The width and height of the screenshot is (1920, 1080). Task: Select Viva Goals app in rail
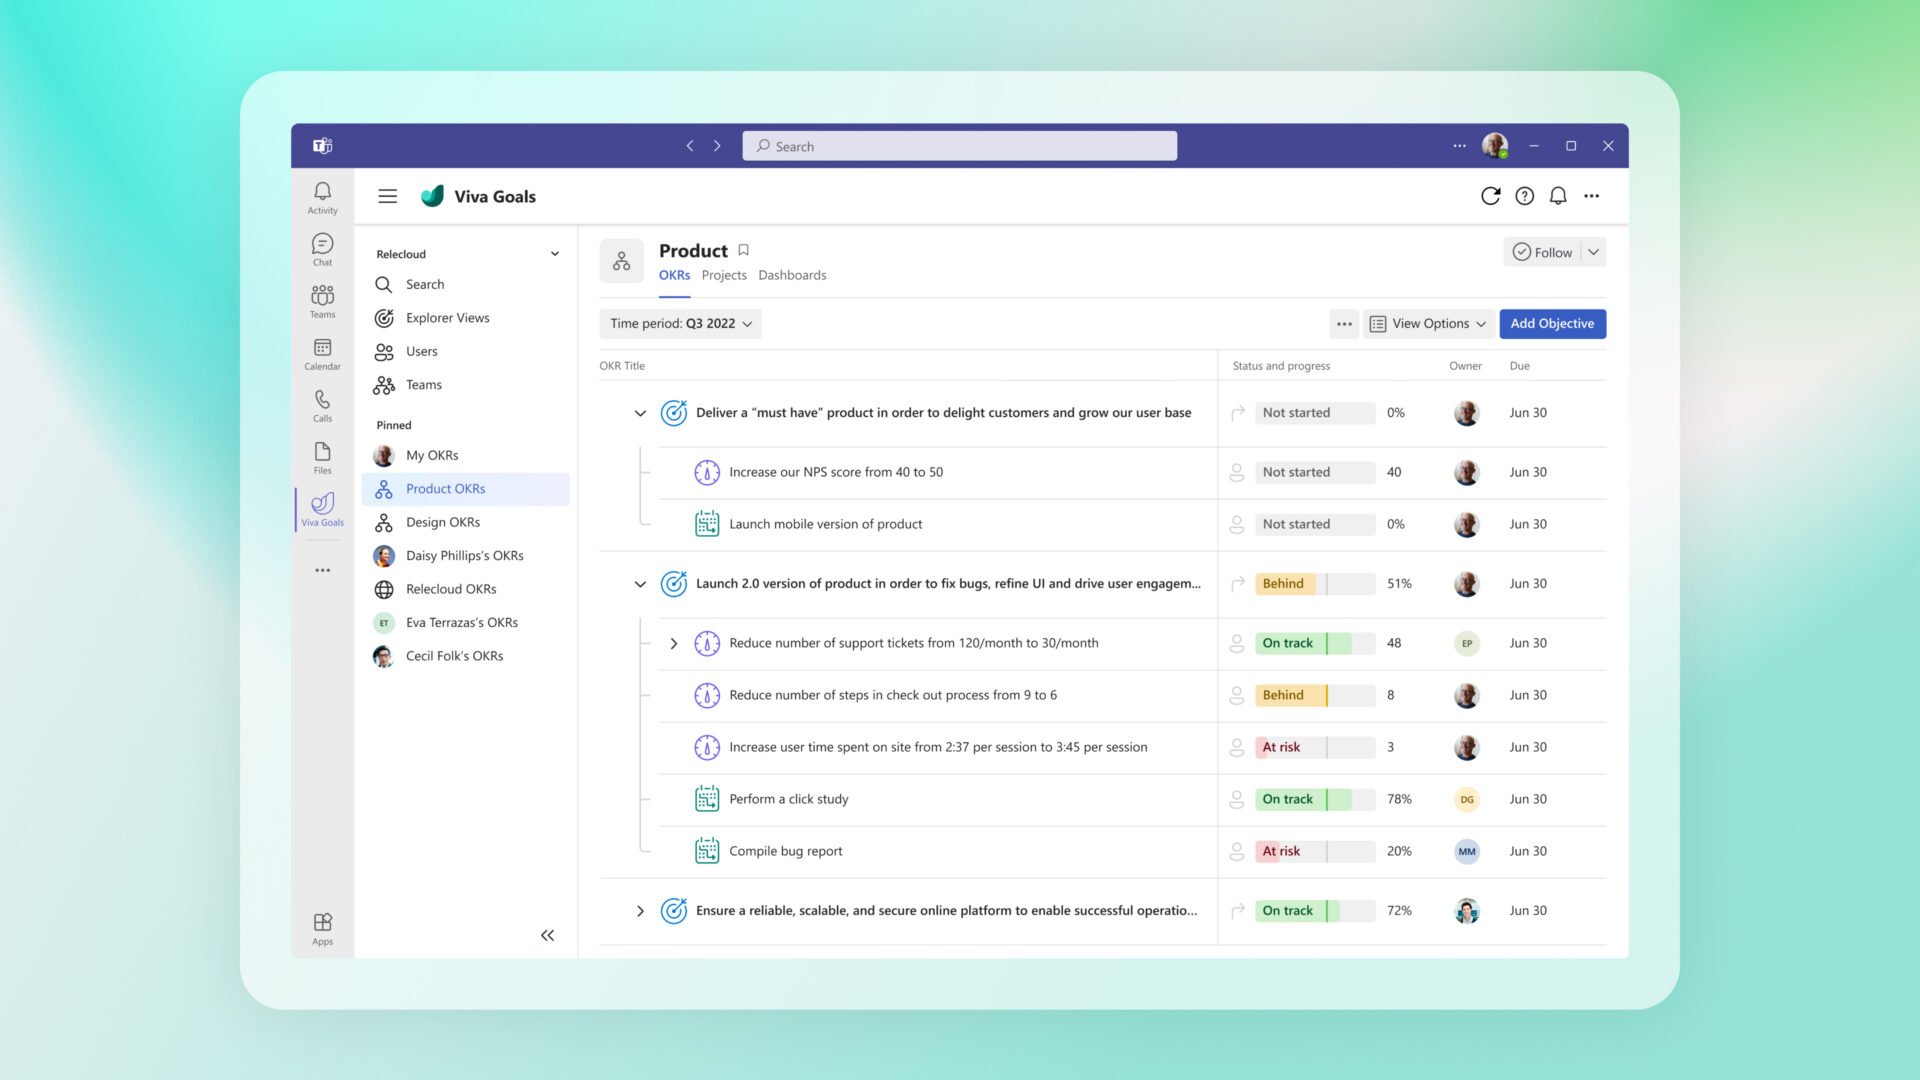322,509
